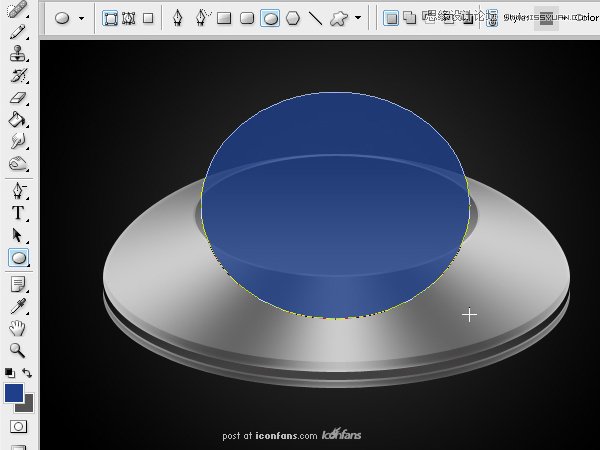The image size is (600, 450).
Task: Expand geometry options arrow after Custom Shape
Action: (358, 18)
